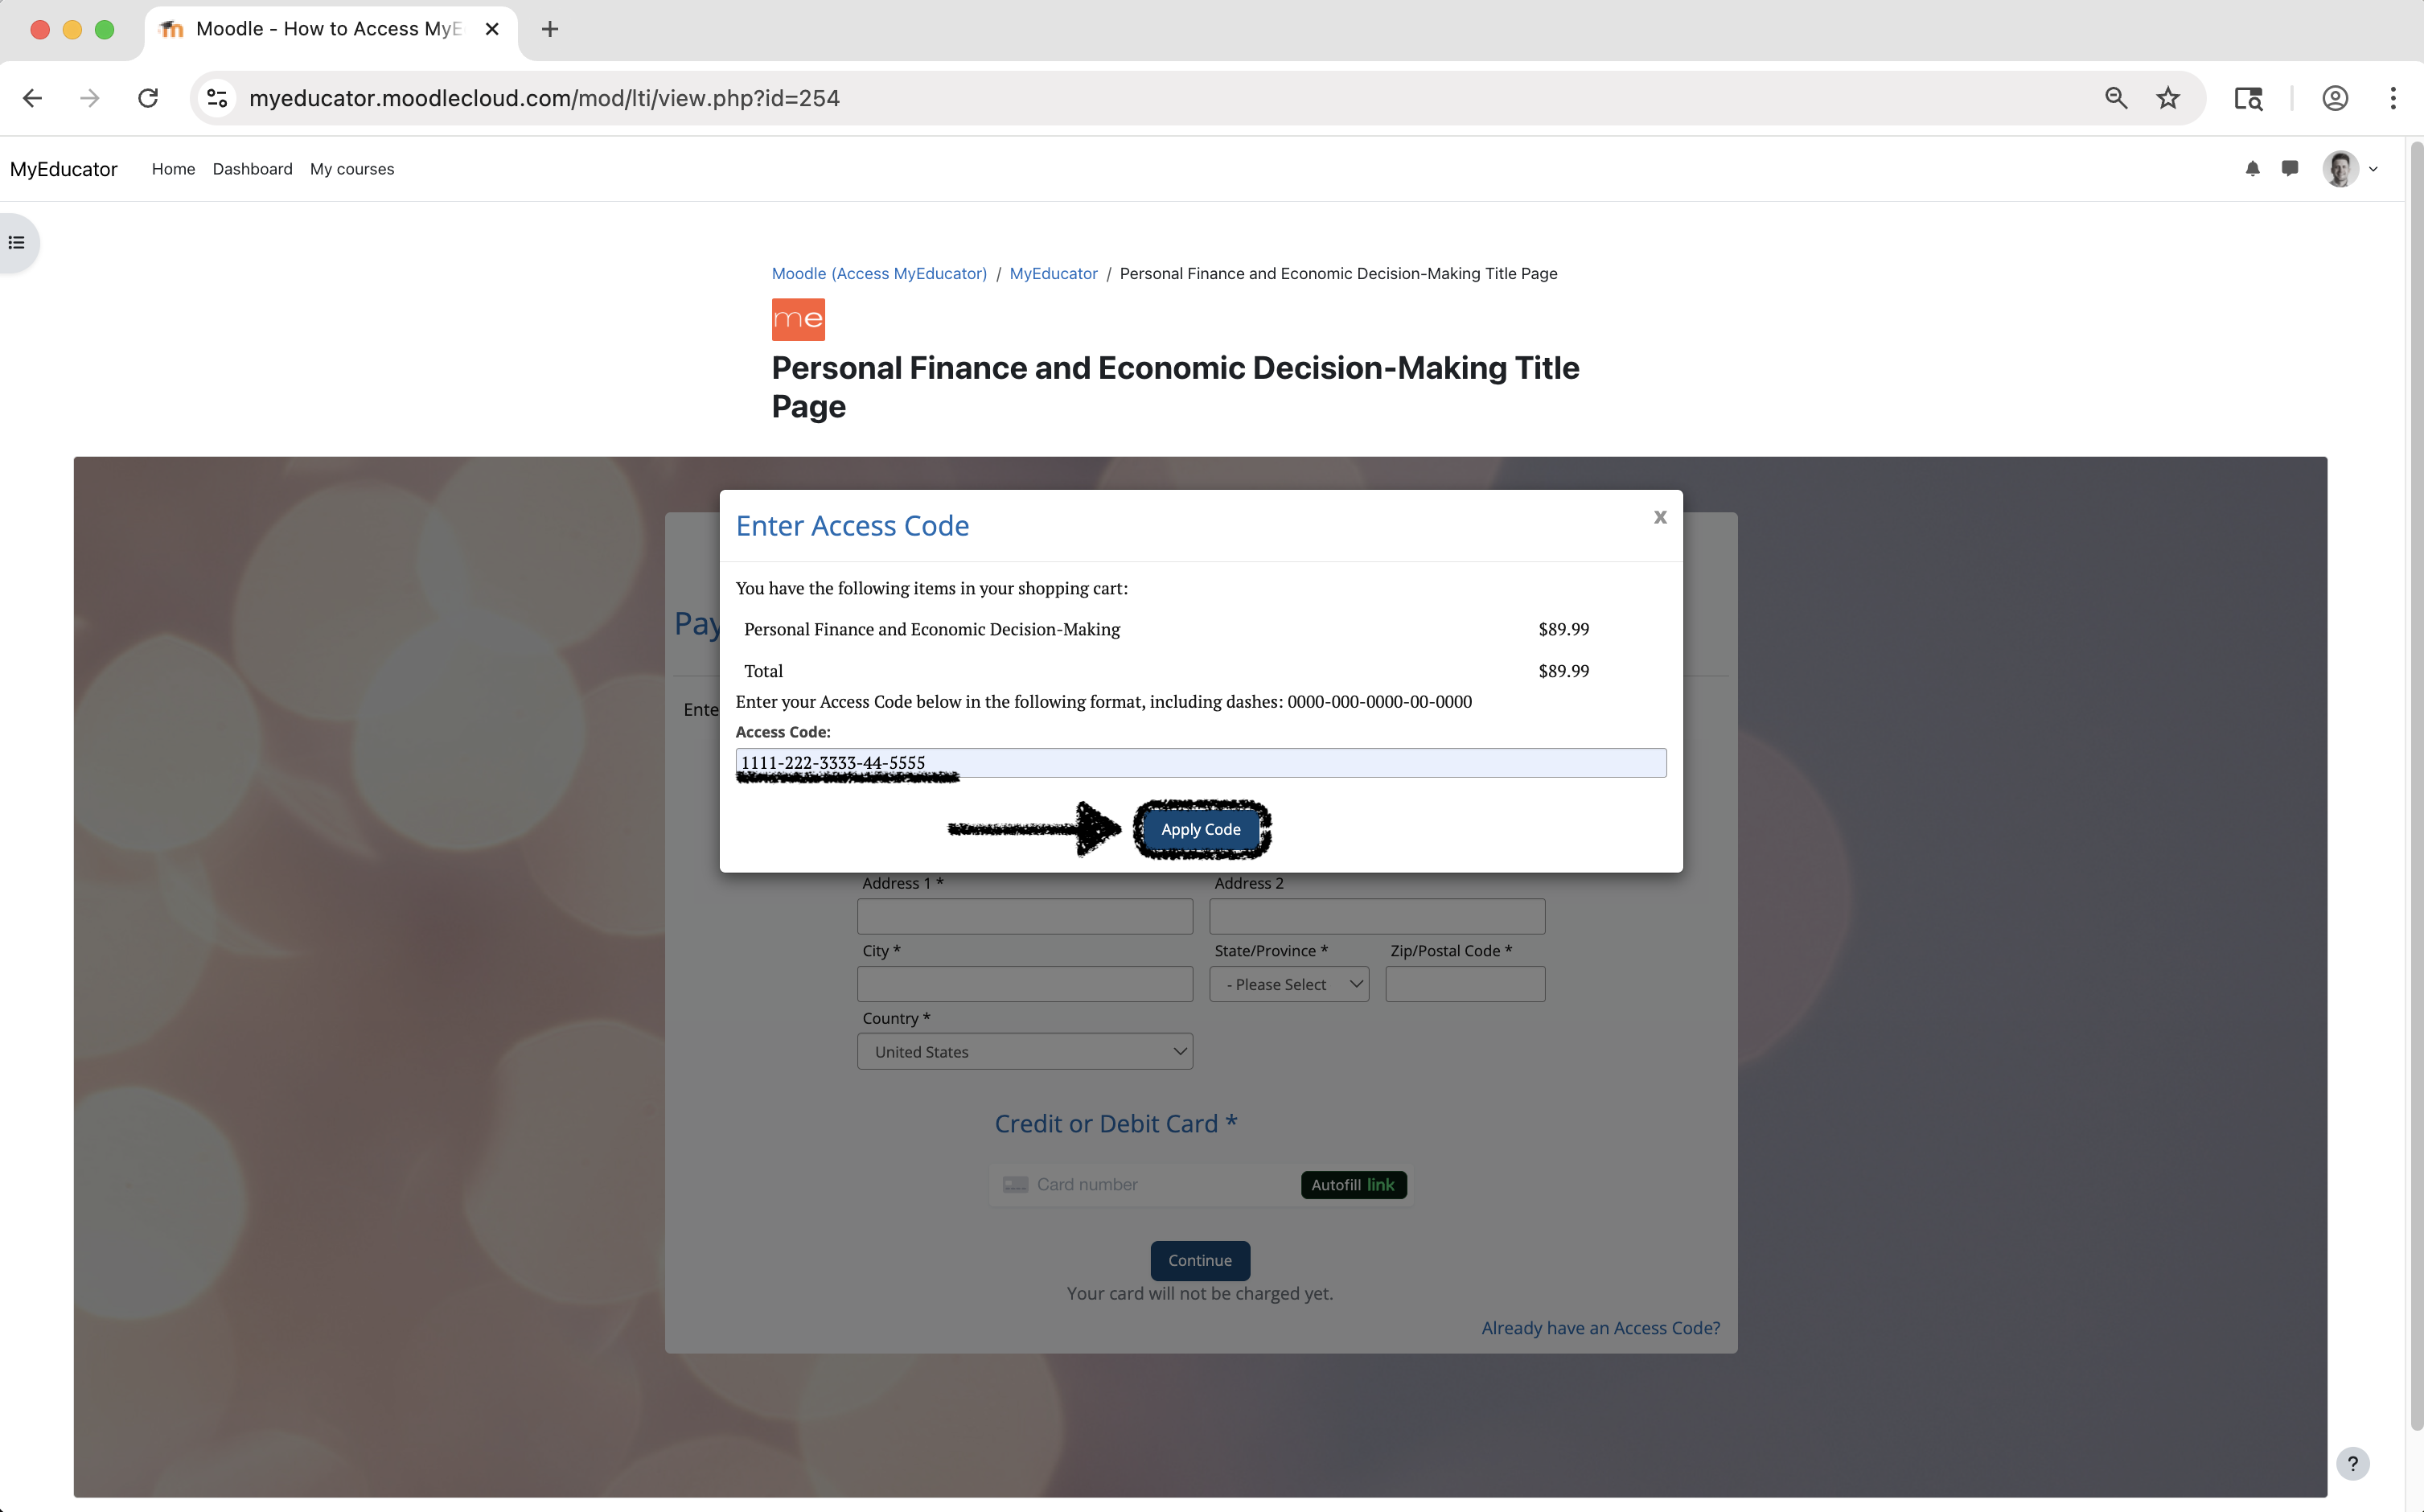
Task: Follow the 'Already have an Access Code?' link
Action: coord(1600,1328)
